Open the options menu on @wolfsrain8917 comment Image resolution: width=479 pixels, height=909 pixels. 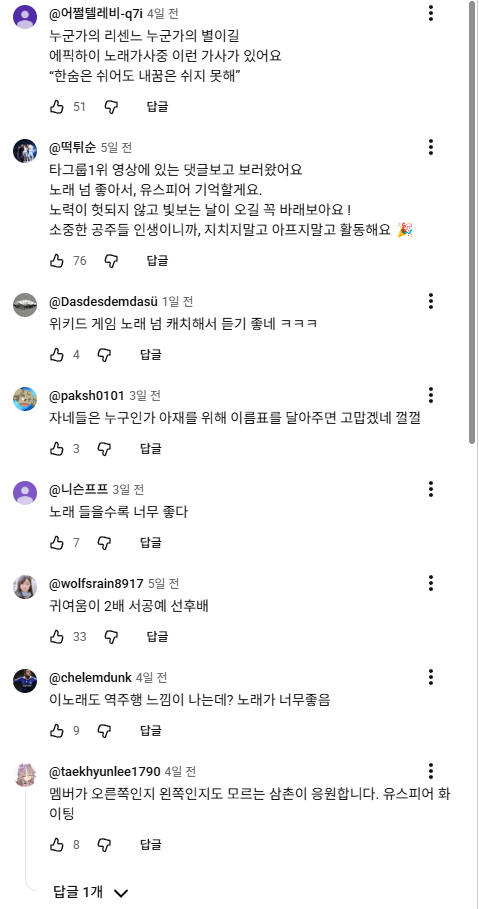(x=431, y=583)
